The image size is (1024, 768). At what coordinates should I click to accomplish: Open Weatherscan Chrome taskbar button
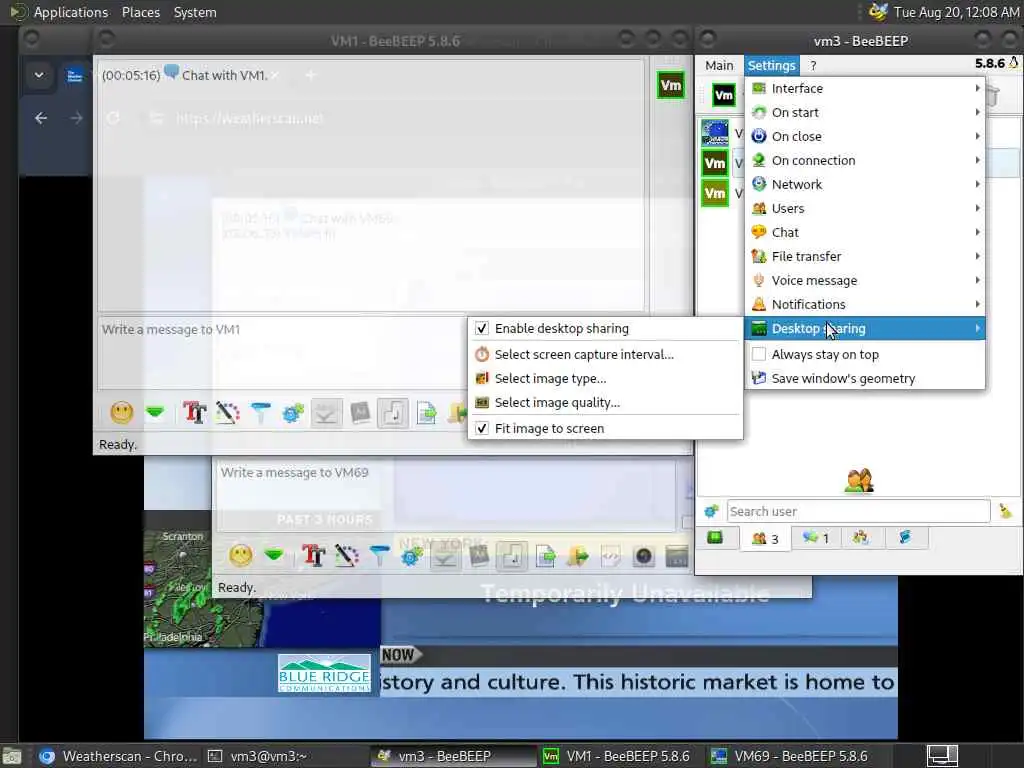(118, 756)
